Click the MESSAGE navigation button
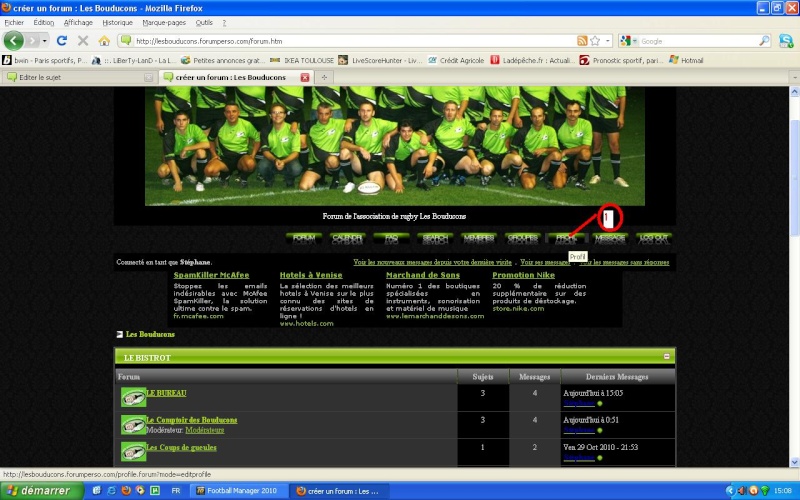The image size is (800, 500). pyautogui.click(x=610, y=238)
